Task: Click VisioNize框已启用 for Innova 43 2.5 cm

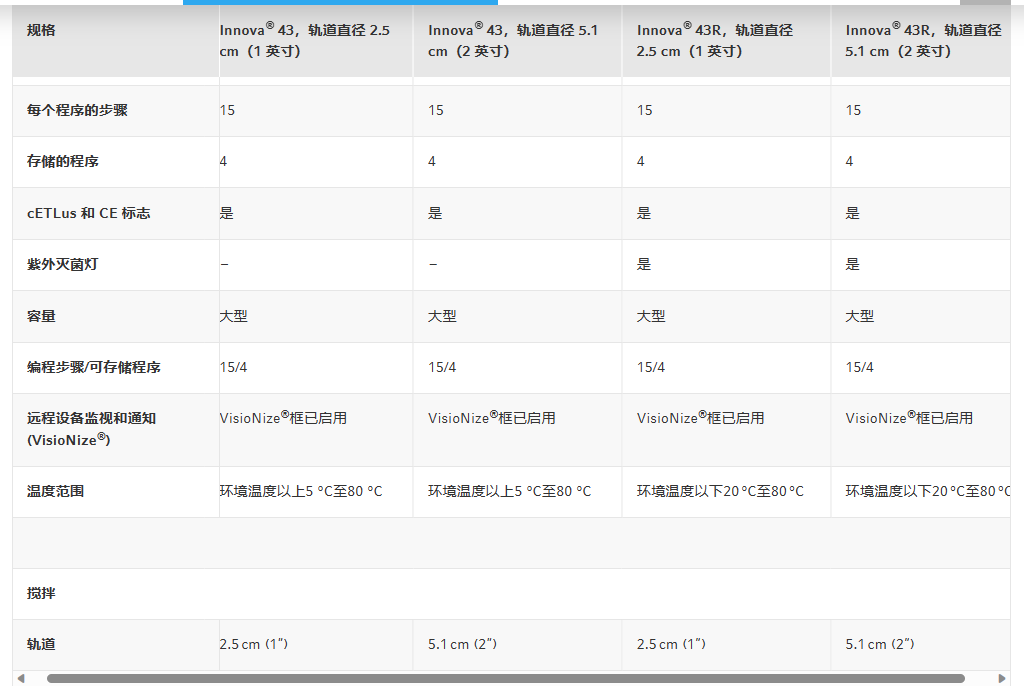Action: point(283,418)
